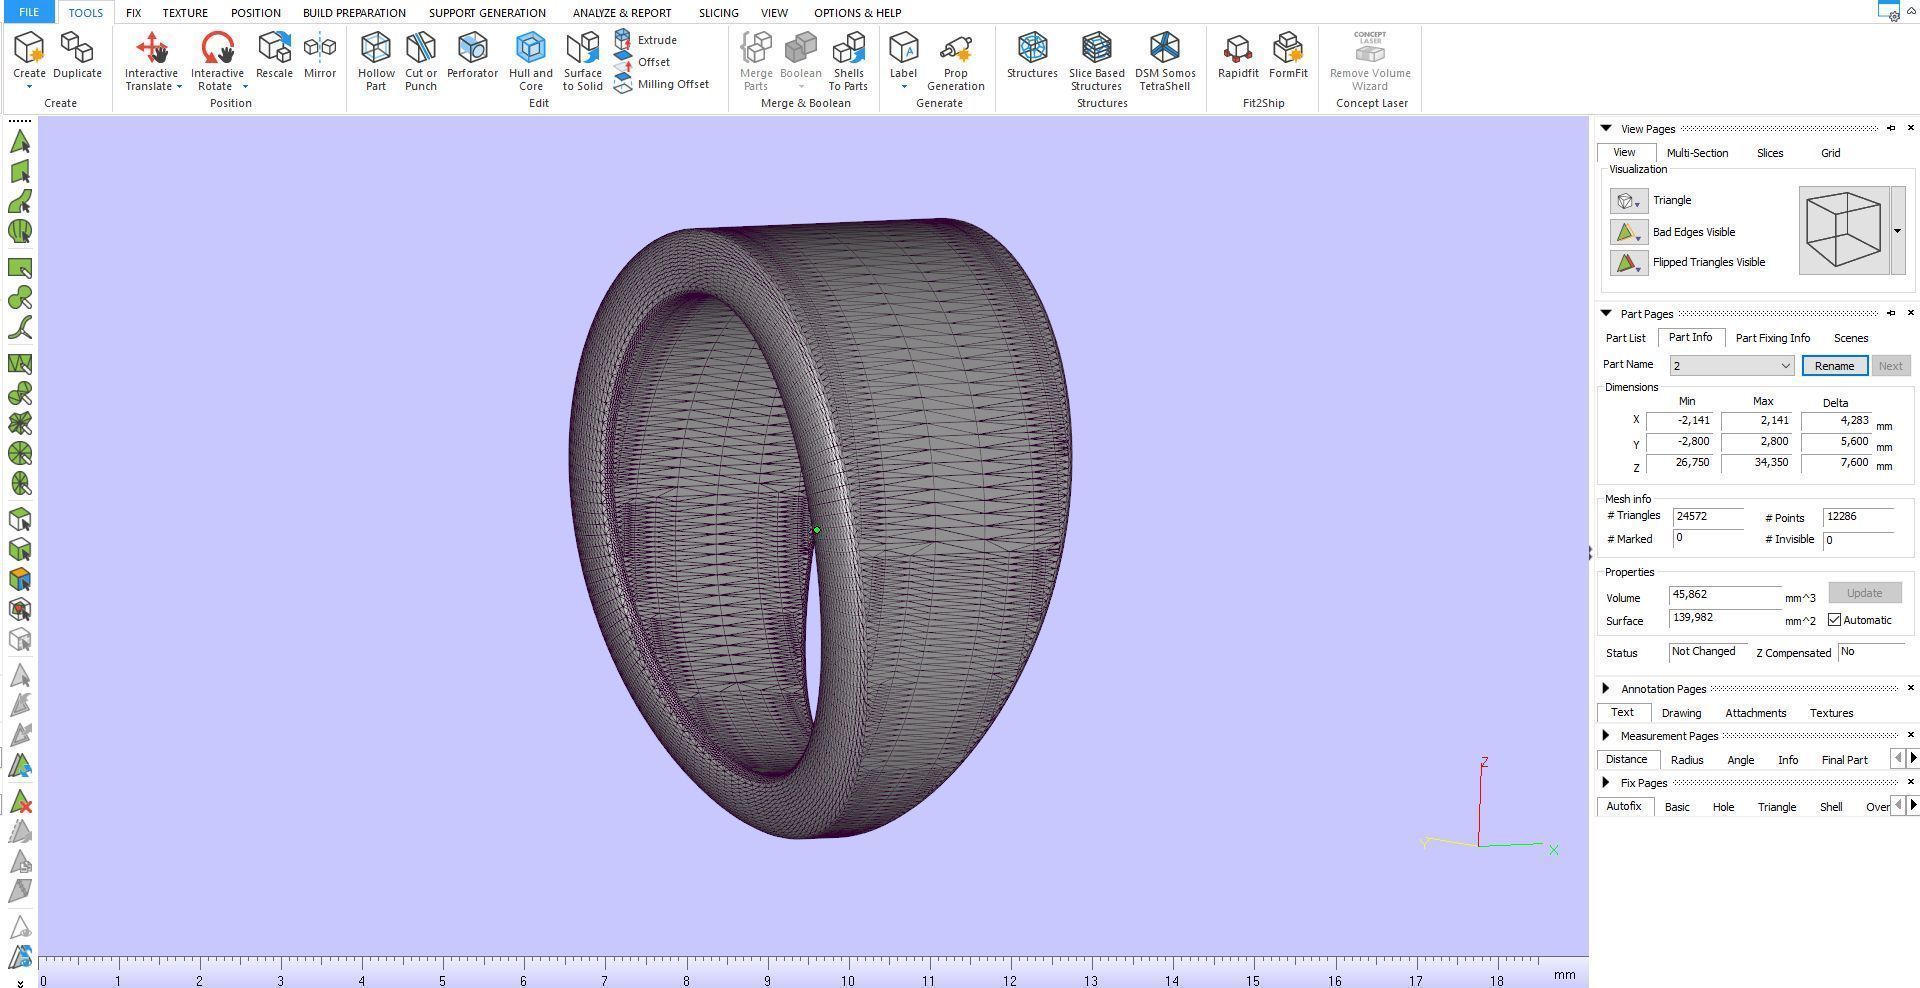The image size is (1920, 988).
Task: Open the SLICING ribbon tab
Action: coord(718,13)
